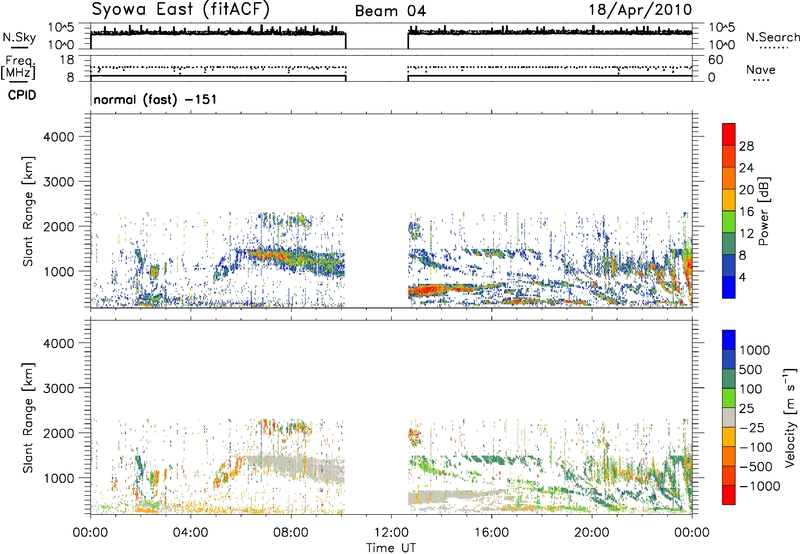The height and width of the screenshot is (554, 800).
Task: Click the data gap near 12:00 in power panel
Action: click(377, 211)
